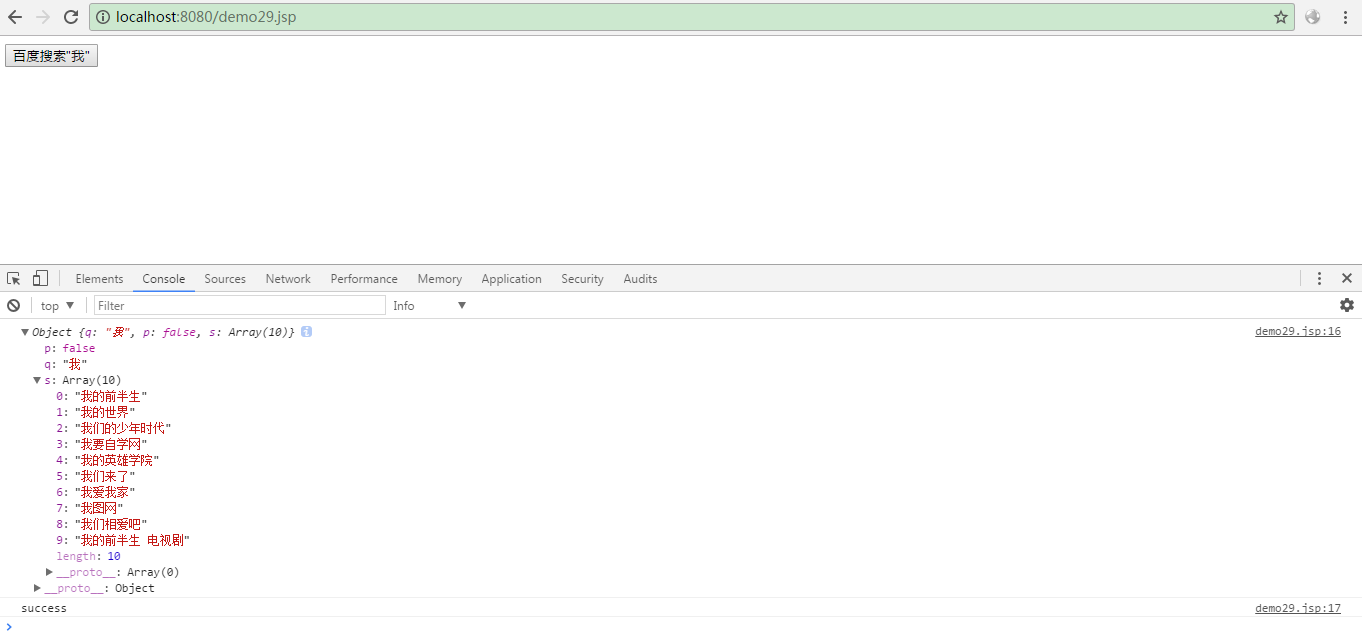Switch to the Network tab

pos(288,279)
